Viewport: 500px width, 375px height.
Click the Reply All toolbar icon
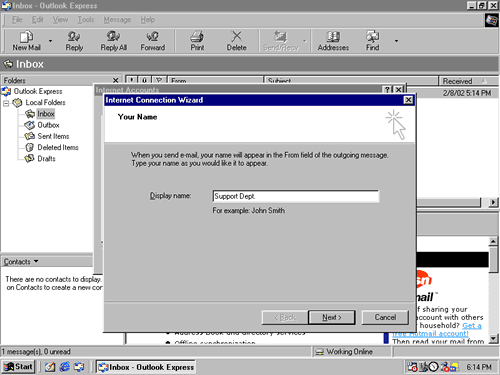(114, 41)
